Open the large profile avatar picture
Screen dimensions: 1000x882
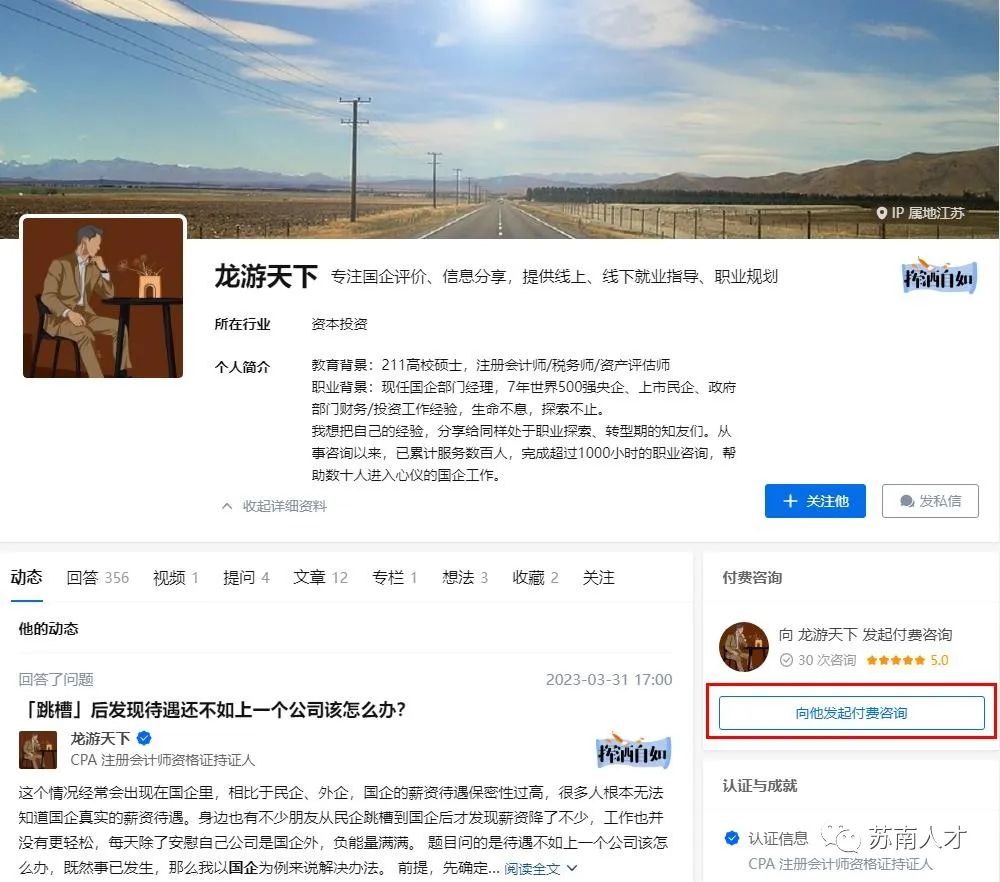point(103,298)
